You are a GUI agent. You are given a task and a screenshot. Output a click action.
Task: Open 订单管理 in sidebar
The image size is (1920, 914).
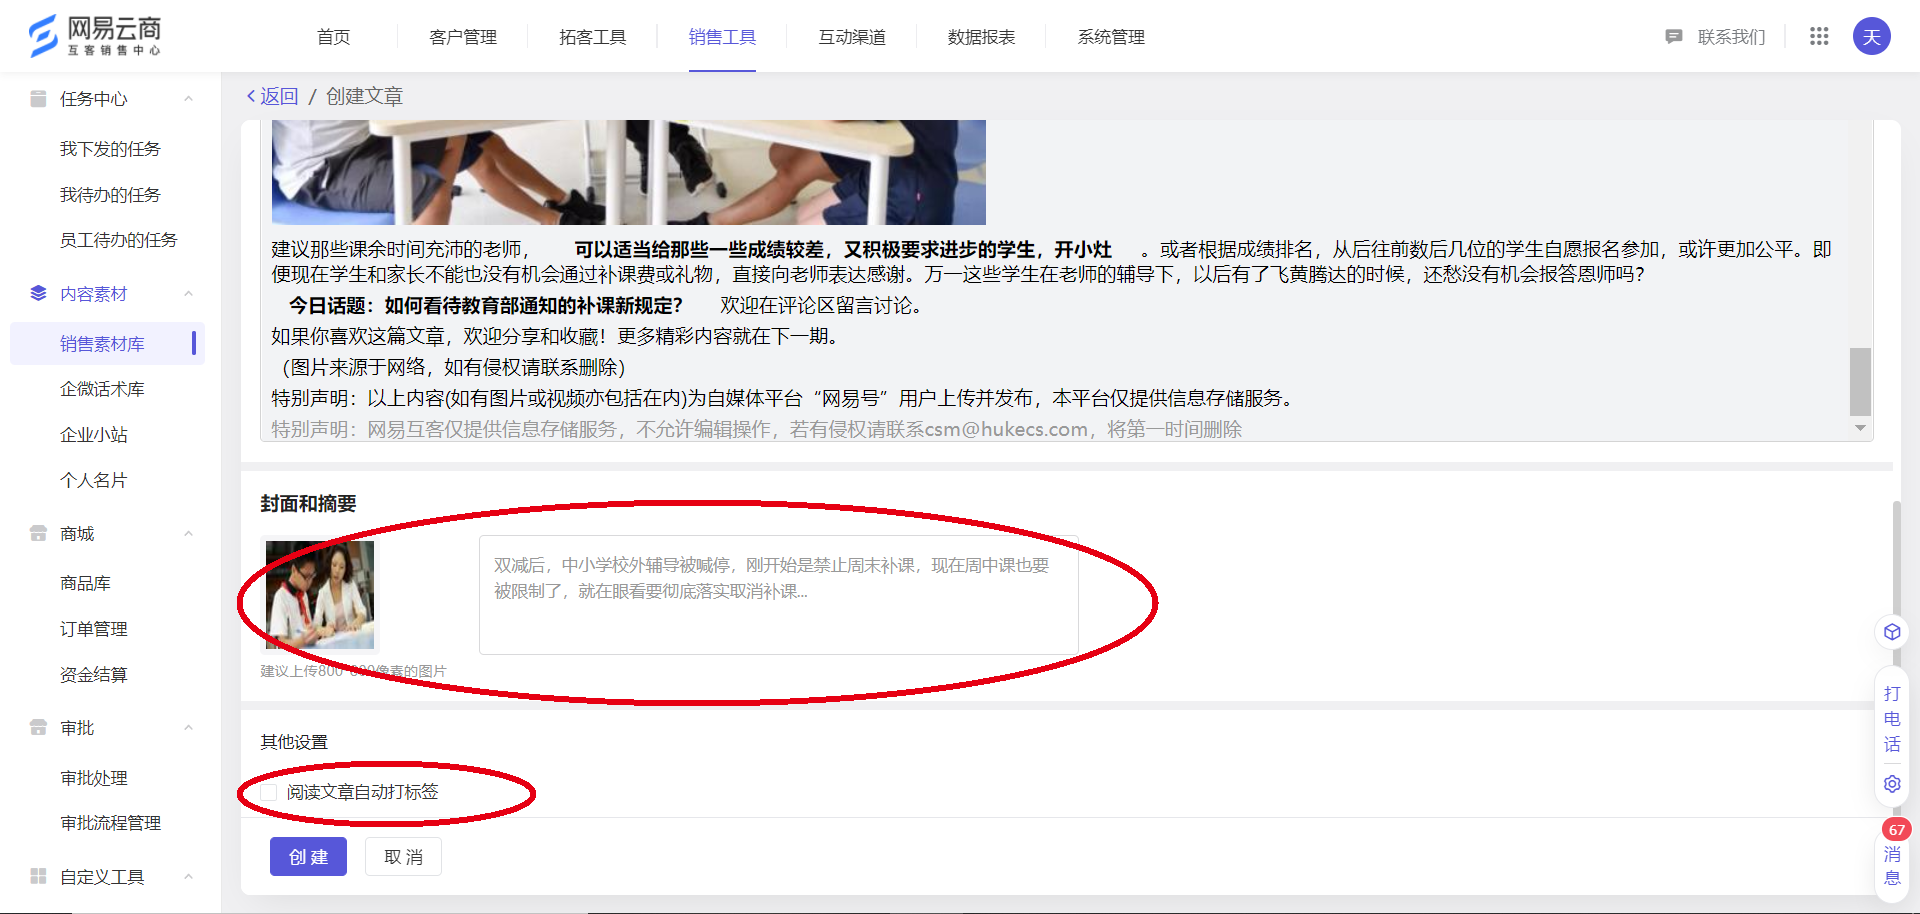[93, 629]
